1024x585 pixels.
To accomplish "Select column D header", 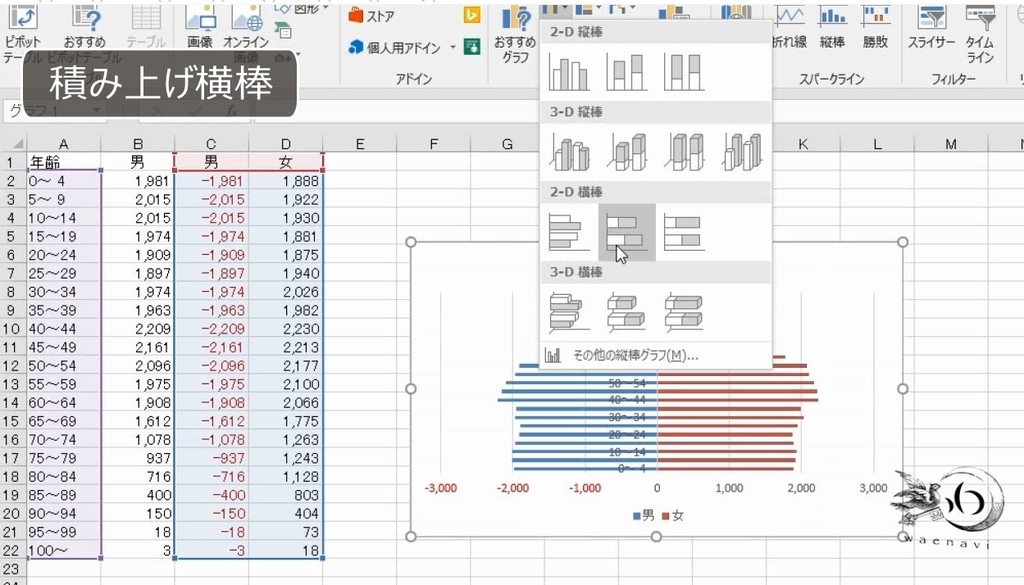I will tap(285, 144).
